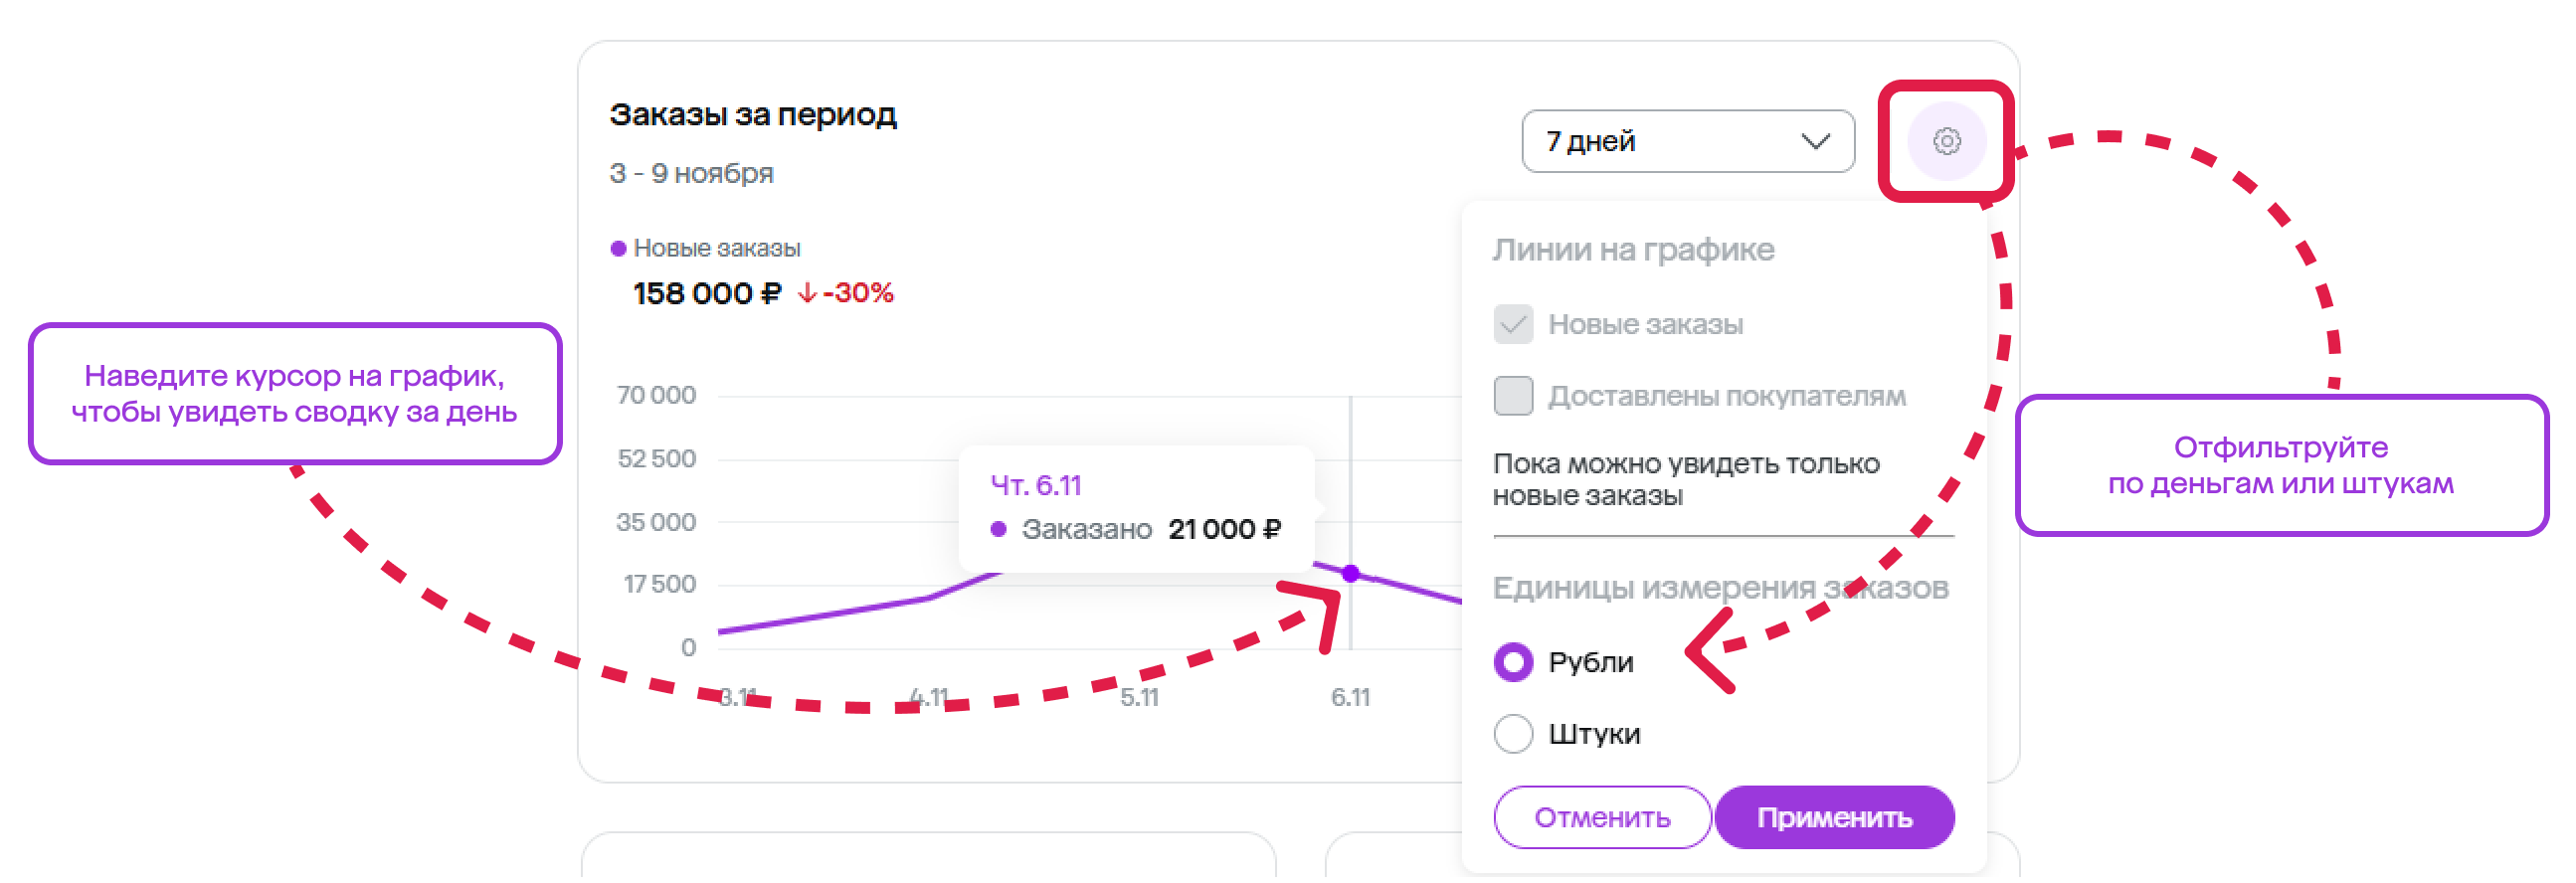Click the "Наведите курсор на график" hint box
Screen dimensions: 2576x883
pos(294,394)
